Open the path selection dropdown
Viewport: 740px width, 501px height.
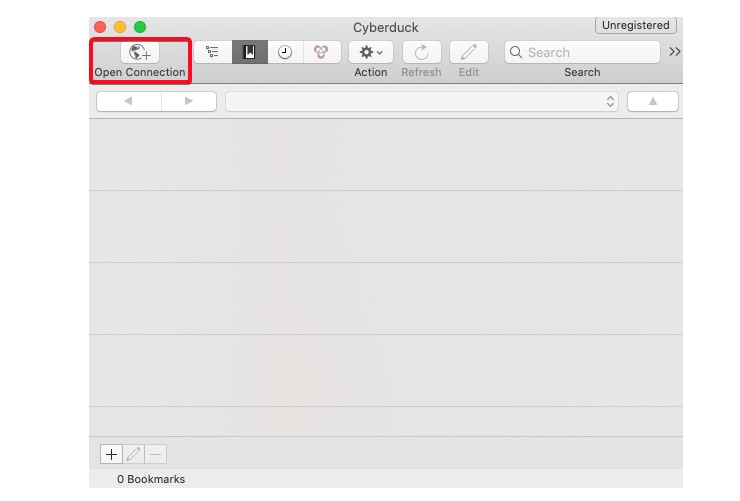pos(421,101)
